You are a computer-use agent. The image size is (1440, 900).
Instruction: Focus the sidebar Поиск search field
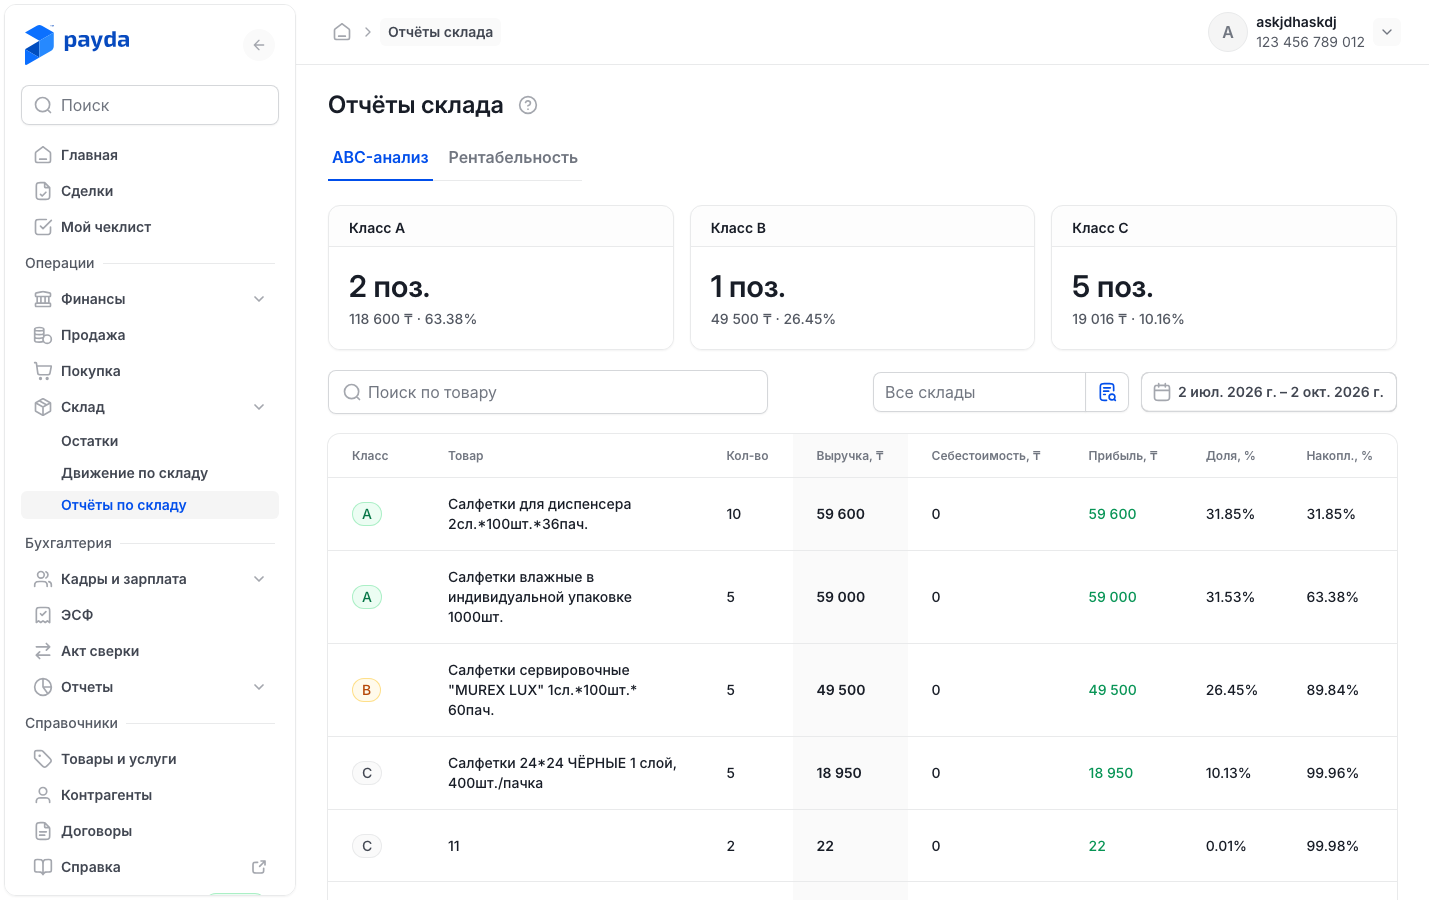(150, 105)
